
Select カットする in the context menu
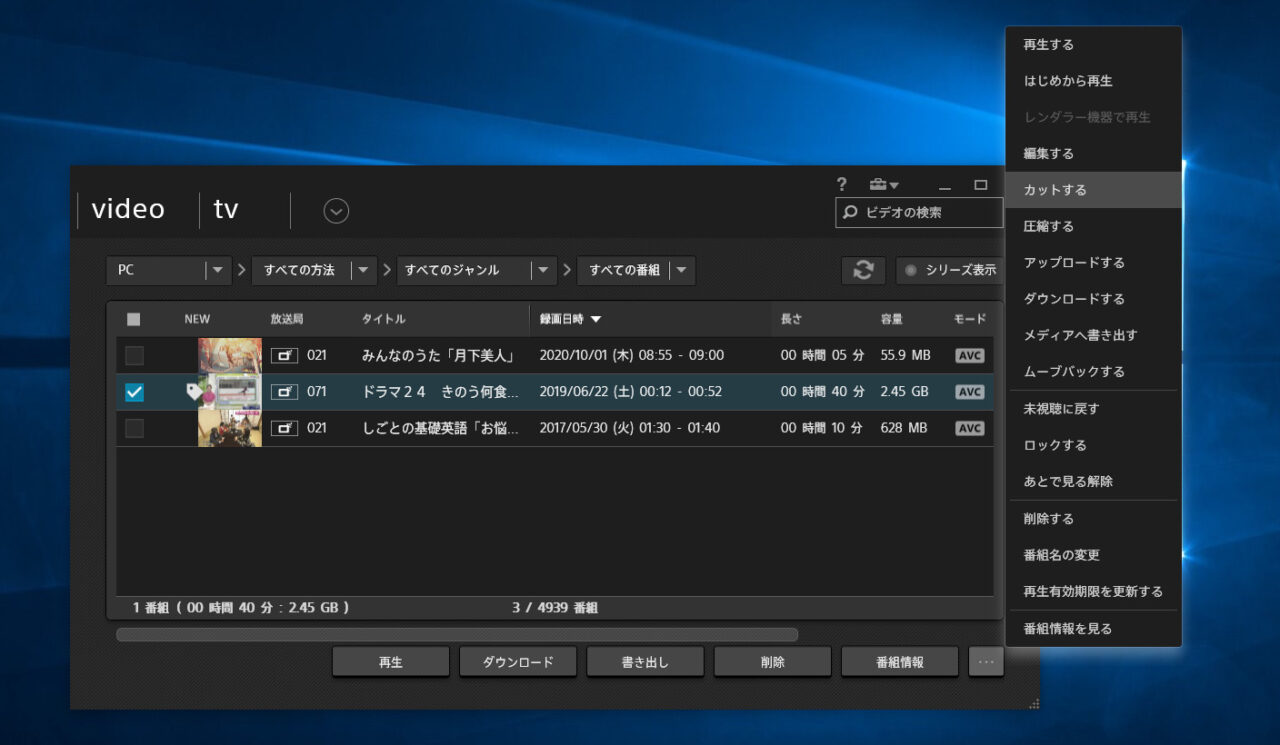point(1055,190)
